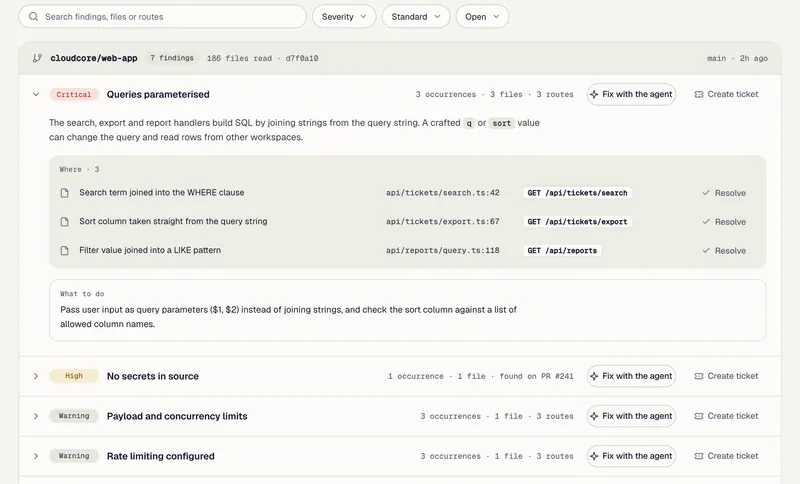The height and width of the screenshot is (484, 800).
Task: Click Warning badge on Payload and concurrency limits
Action: point(73,416)
